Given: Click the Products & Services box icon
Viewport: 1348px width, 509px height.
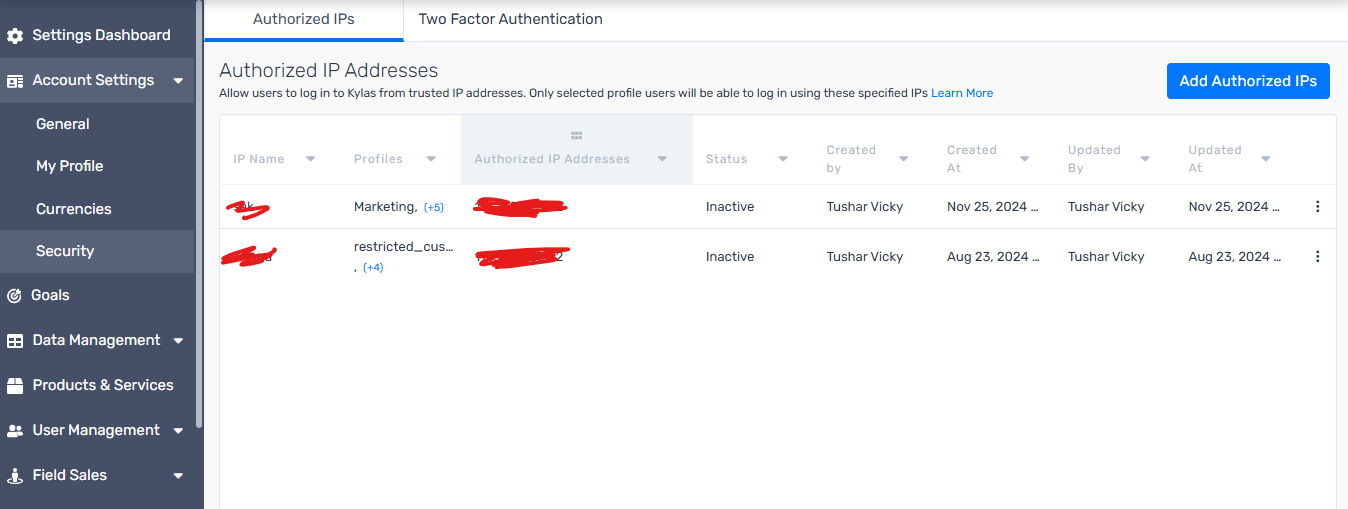Looking at the screenshot, I should coord(15,385).
